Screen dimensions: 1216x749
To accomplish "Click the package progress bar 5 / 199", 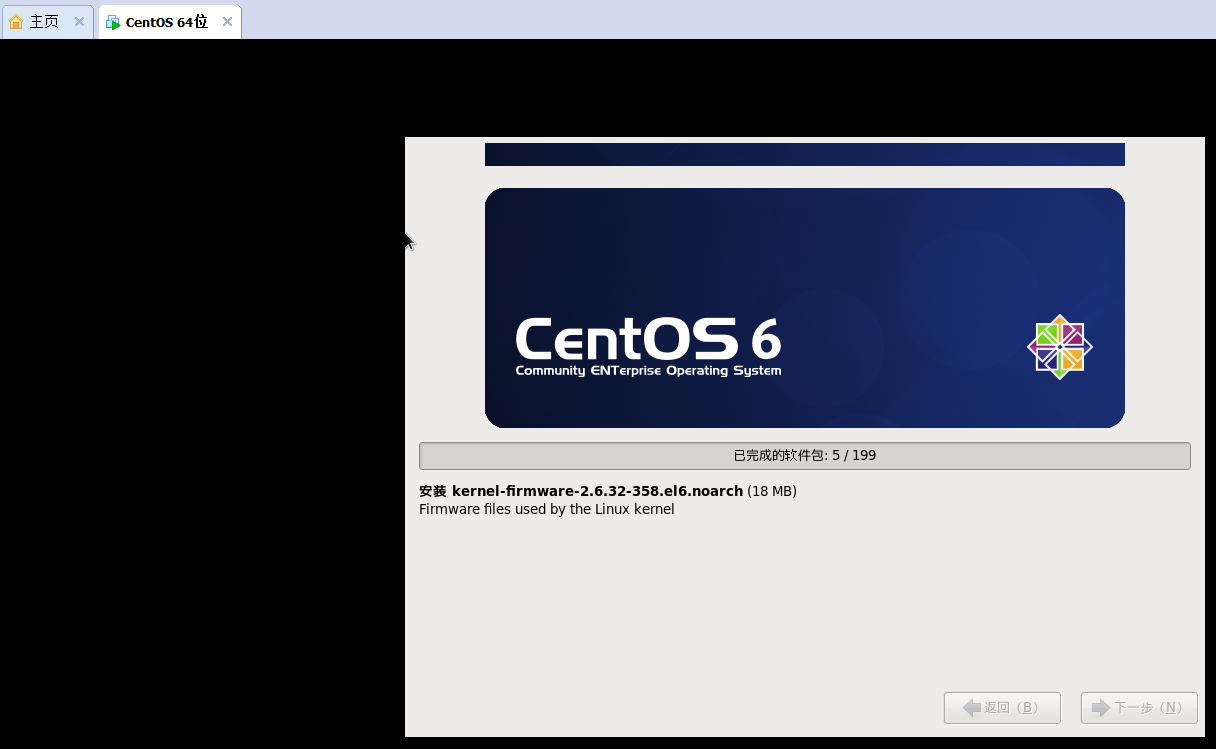I will tap(805, 455).
